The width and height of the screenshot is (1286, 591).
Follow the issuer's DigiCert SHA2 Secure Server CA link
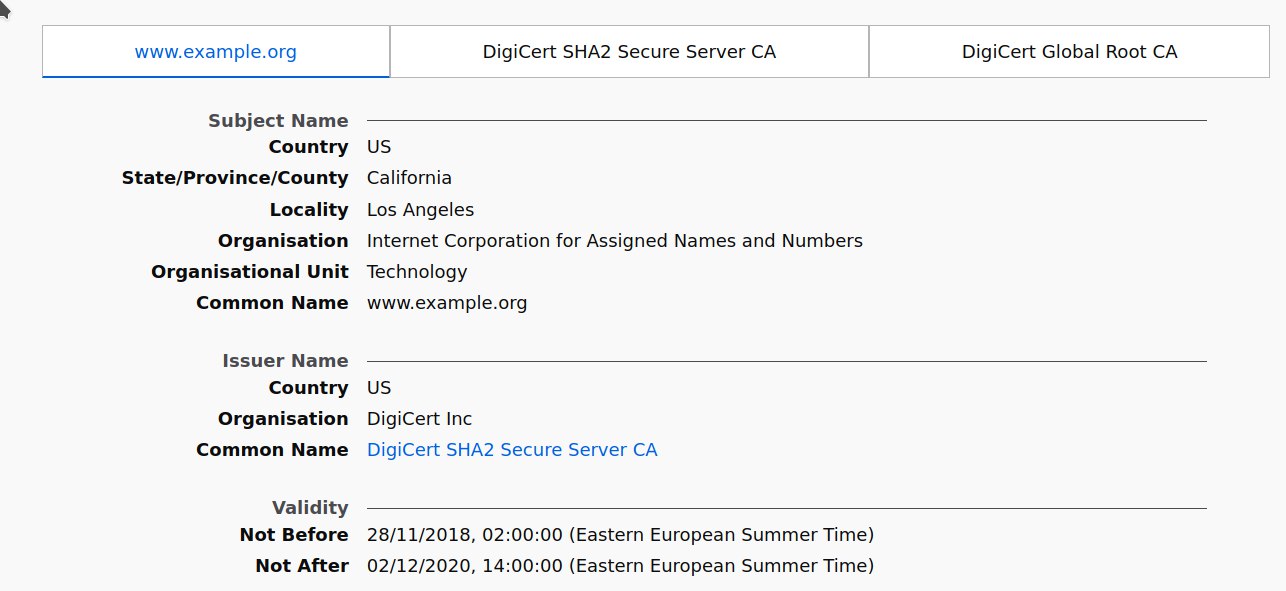coord(512,450)
